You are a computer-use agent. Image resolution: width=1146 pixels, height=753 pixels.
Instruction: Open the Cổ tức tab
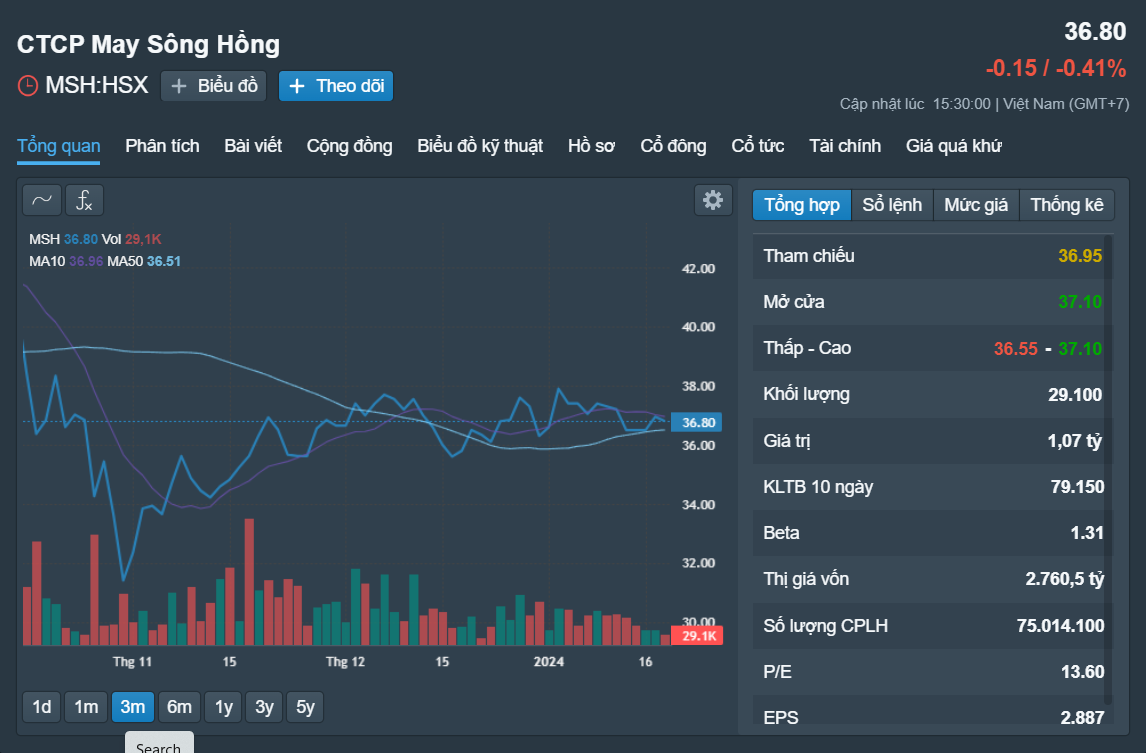tap(758, 145)
